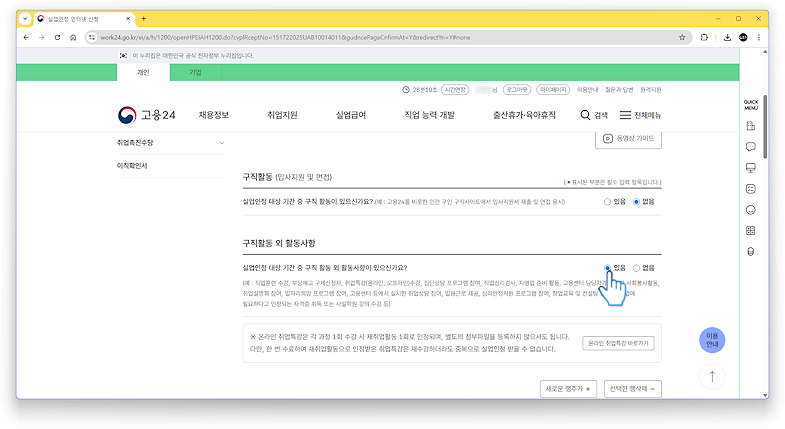Open the checklist icon in Quick Menu

tap(750, 189)
